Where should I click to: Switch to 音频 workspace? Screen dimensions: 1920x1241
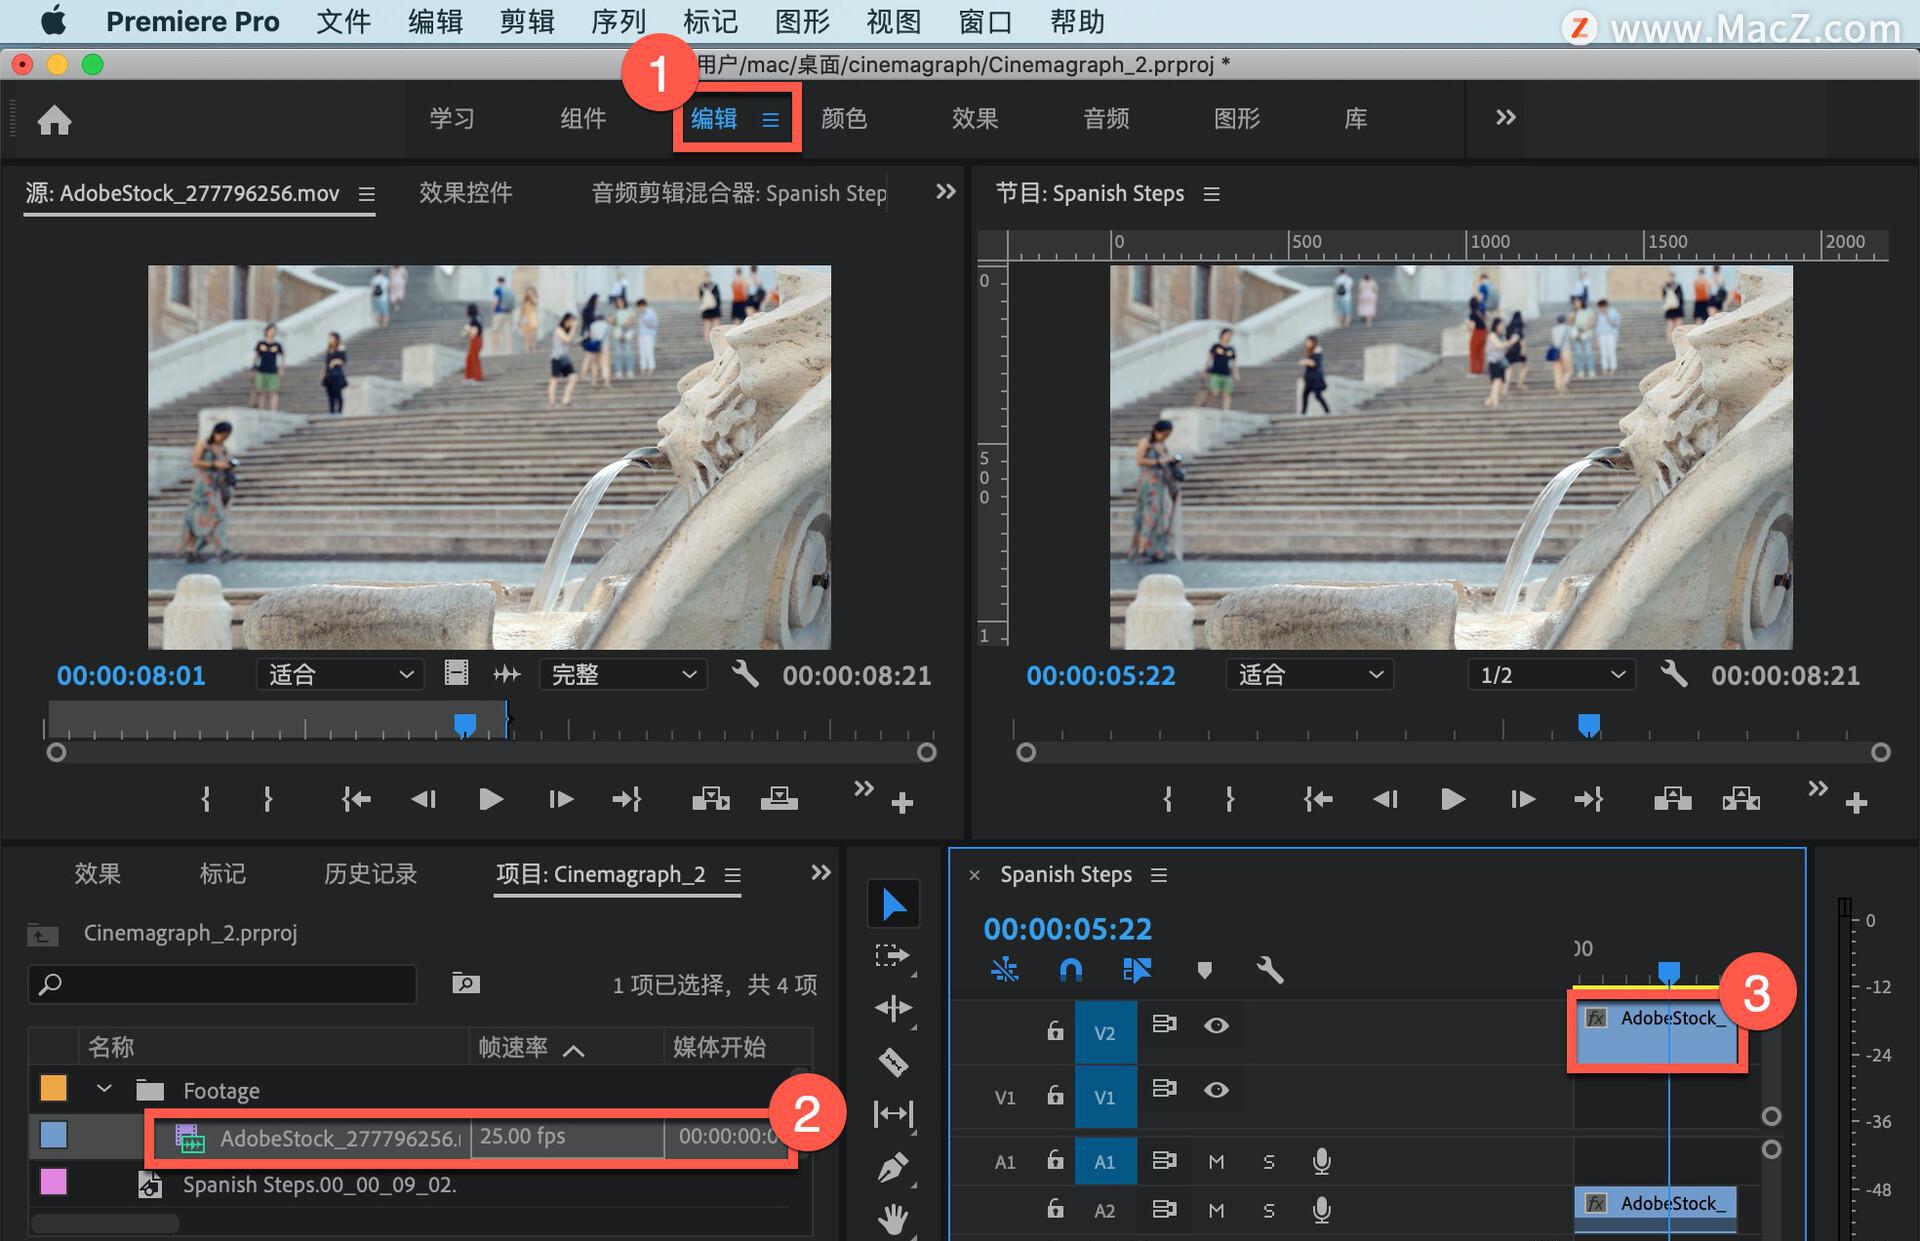1106,118
